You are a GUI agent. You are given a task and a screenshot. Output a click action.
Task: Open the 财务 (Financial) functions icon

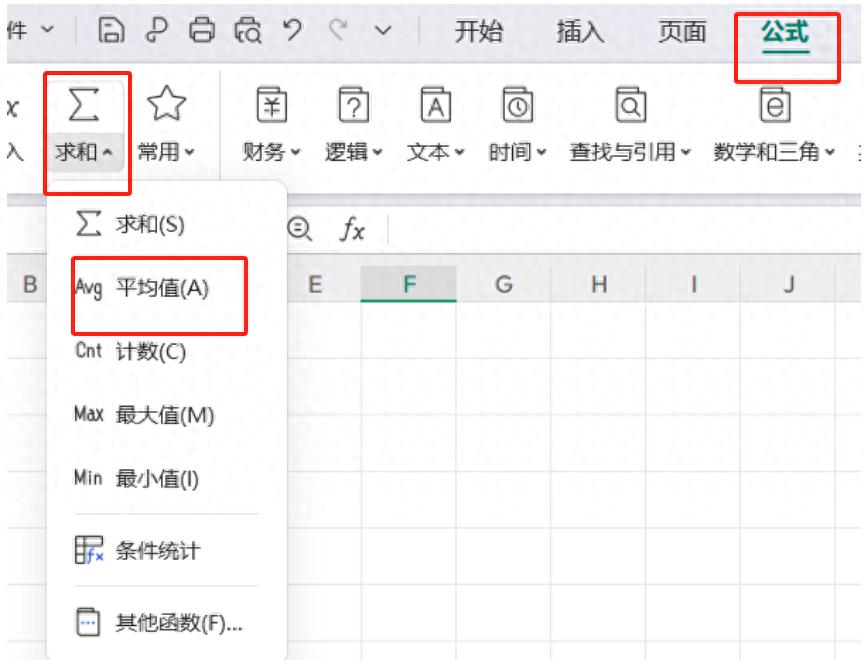click(x=271, y=105)
